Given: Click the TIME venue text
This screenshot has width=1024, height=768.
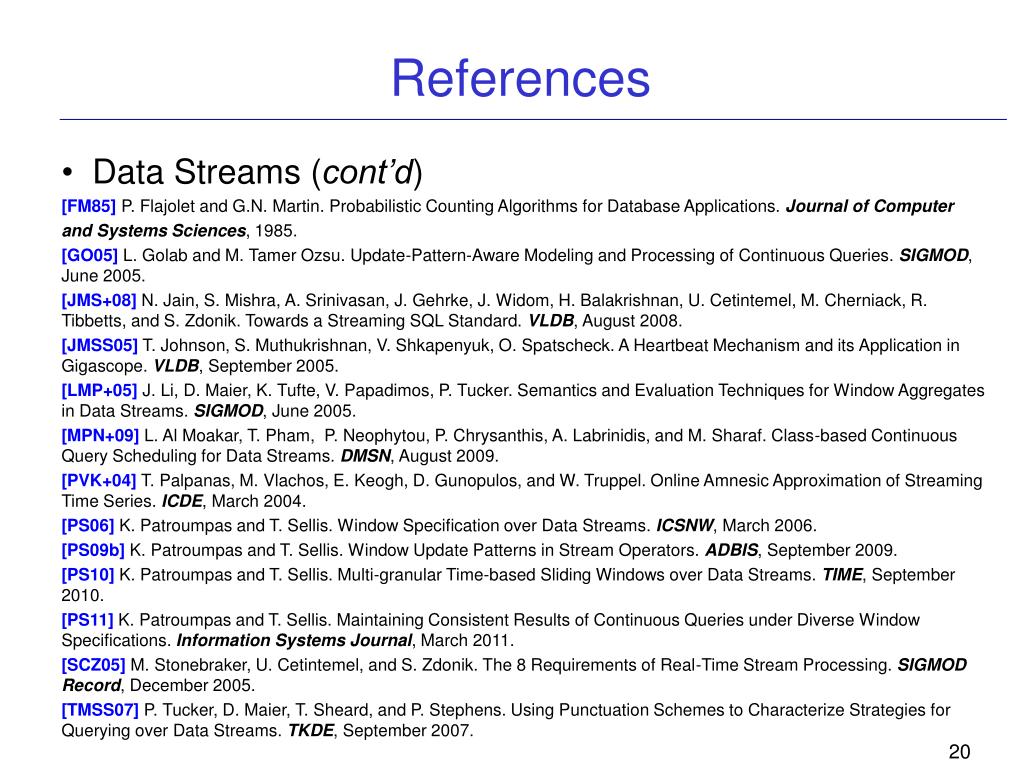Looking at the screenshot, I should (842, 575).
